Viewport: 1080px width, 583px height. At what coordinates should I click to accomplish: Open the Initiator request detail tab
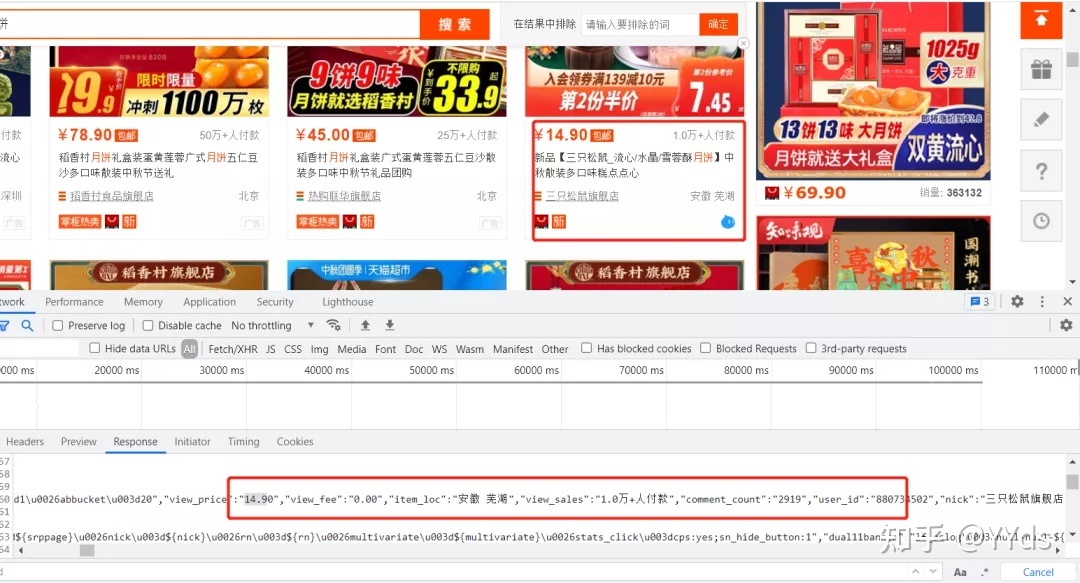(x=192, y=442)
